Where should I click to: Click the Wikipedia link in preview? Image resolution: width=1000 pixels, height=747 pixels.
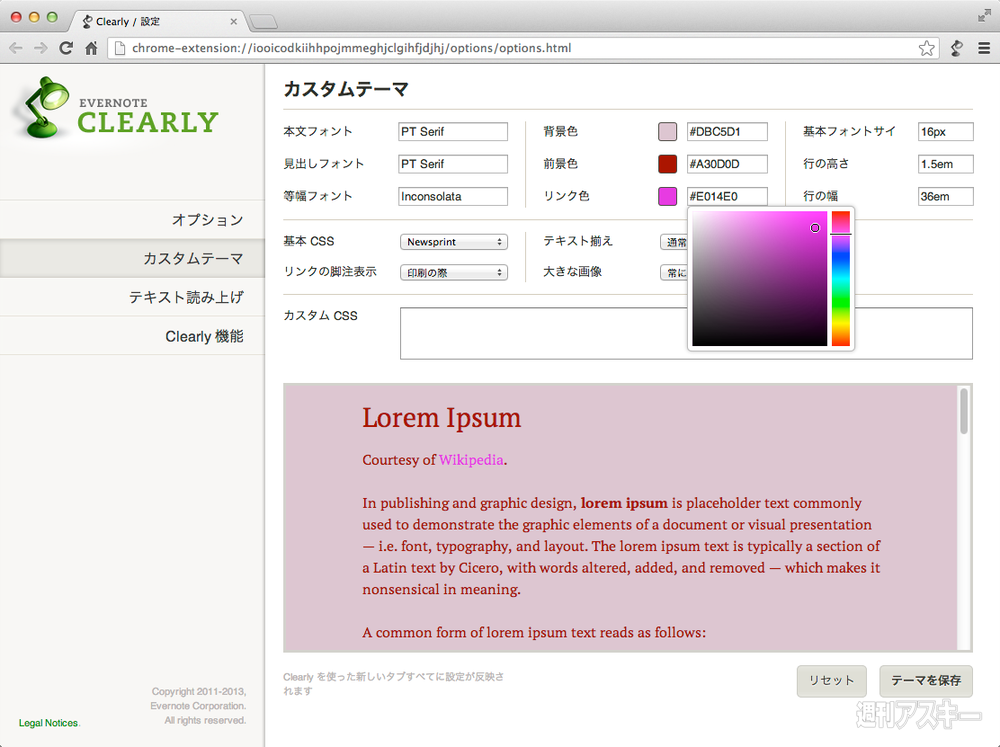tap(471, 460)
